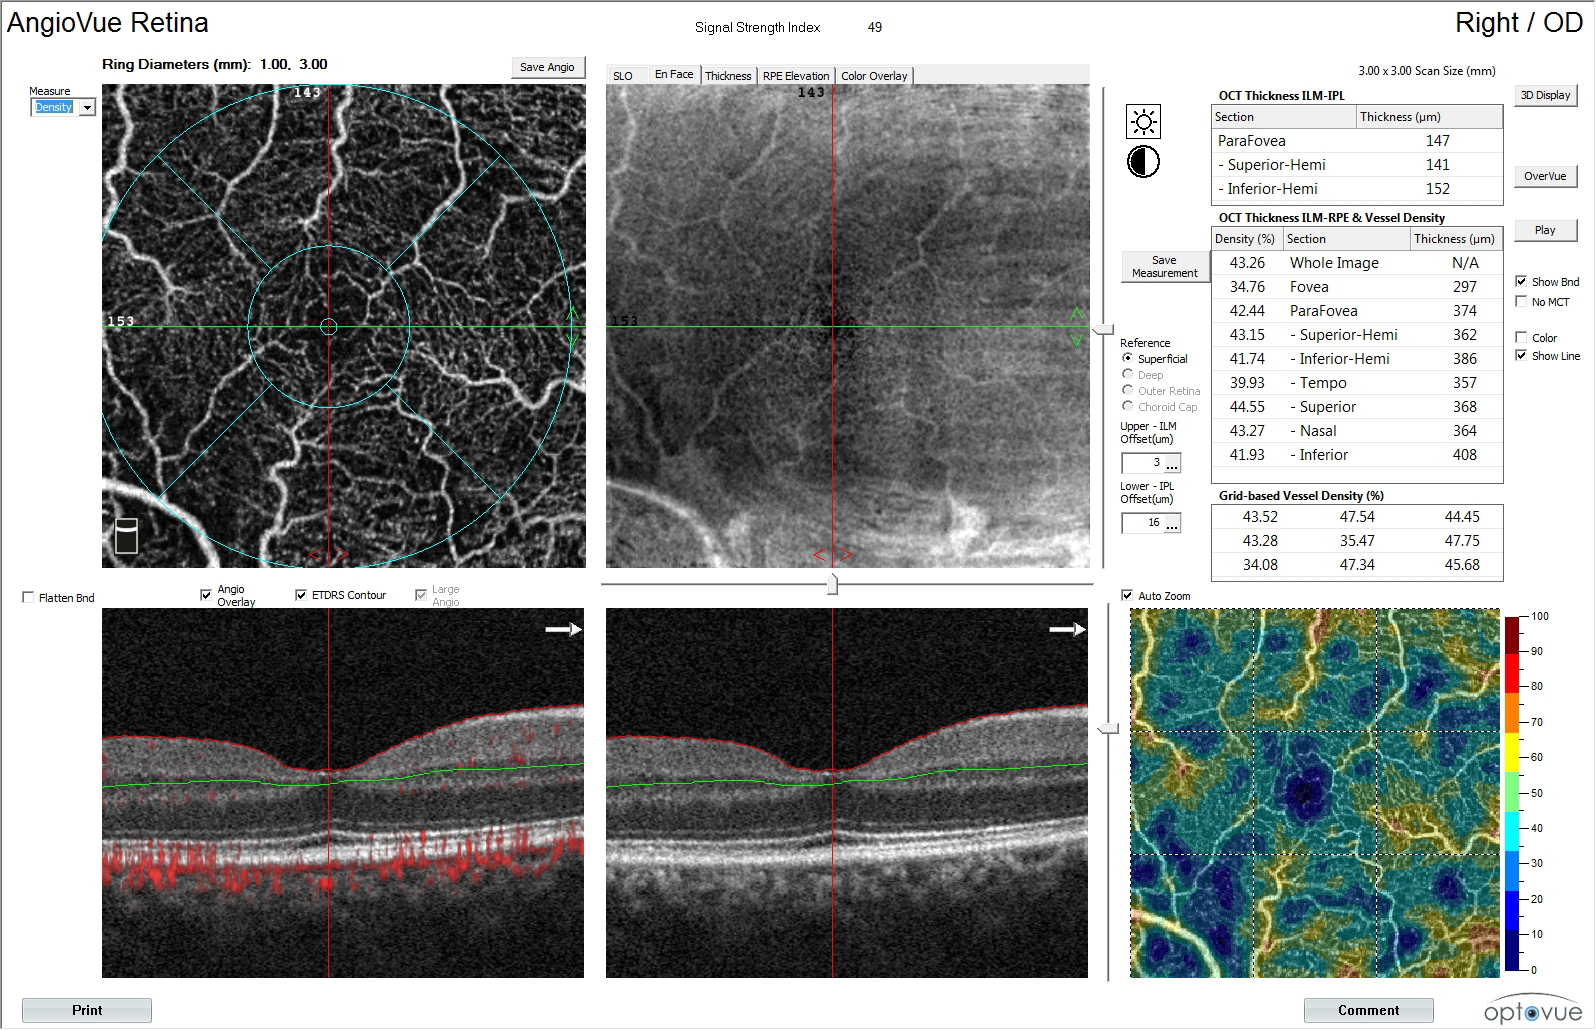Click the Comment button
The height and width of the screenshot is (1030, 1596).
click(x=1368, y=1010)
